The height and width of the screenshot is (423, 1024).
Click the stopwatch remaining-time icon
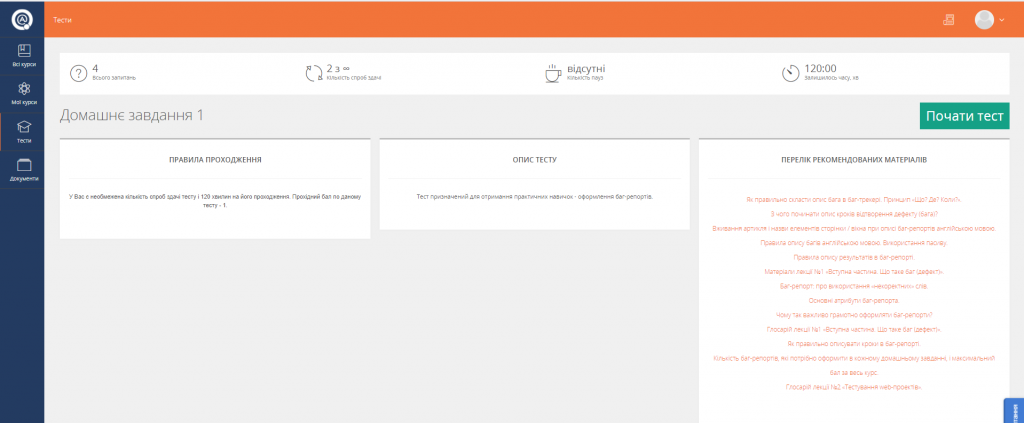tap(791, 73)
